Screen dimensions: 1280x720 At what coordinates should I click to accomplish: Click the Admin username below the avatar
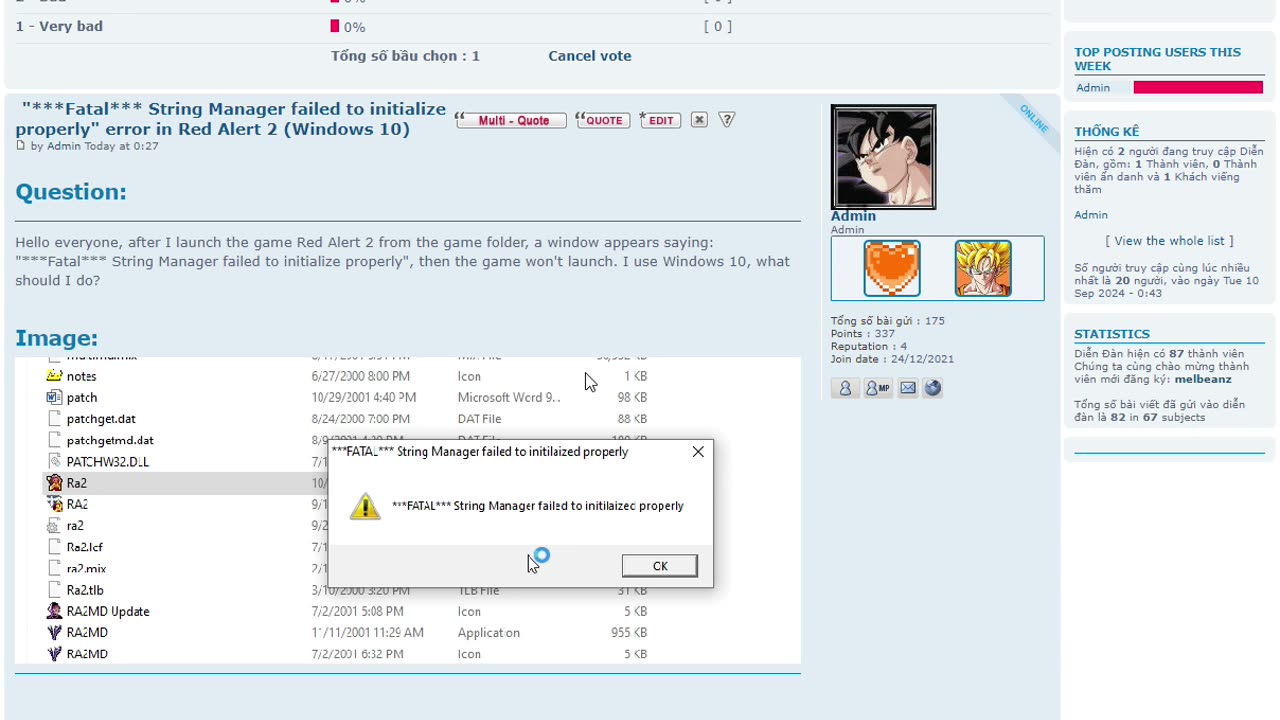pos(853,216)
